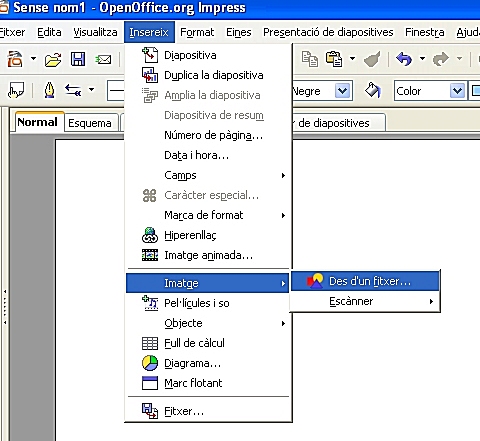
Task: Open the Negre line color dropdown
Action: pyautogui.click(x=343, y=90)
